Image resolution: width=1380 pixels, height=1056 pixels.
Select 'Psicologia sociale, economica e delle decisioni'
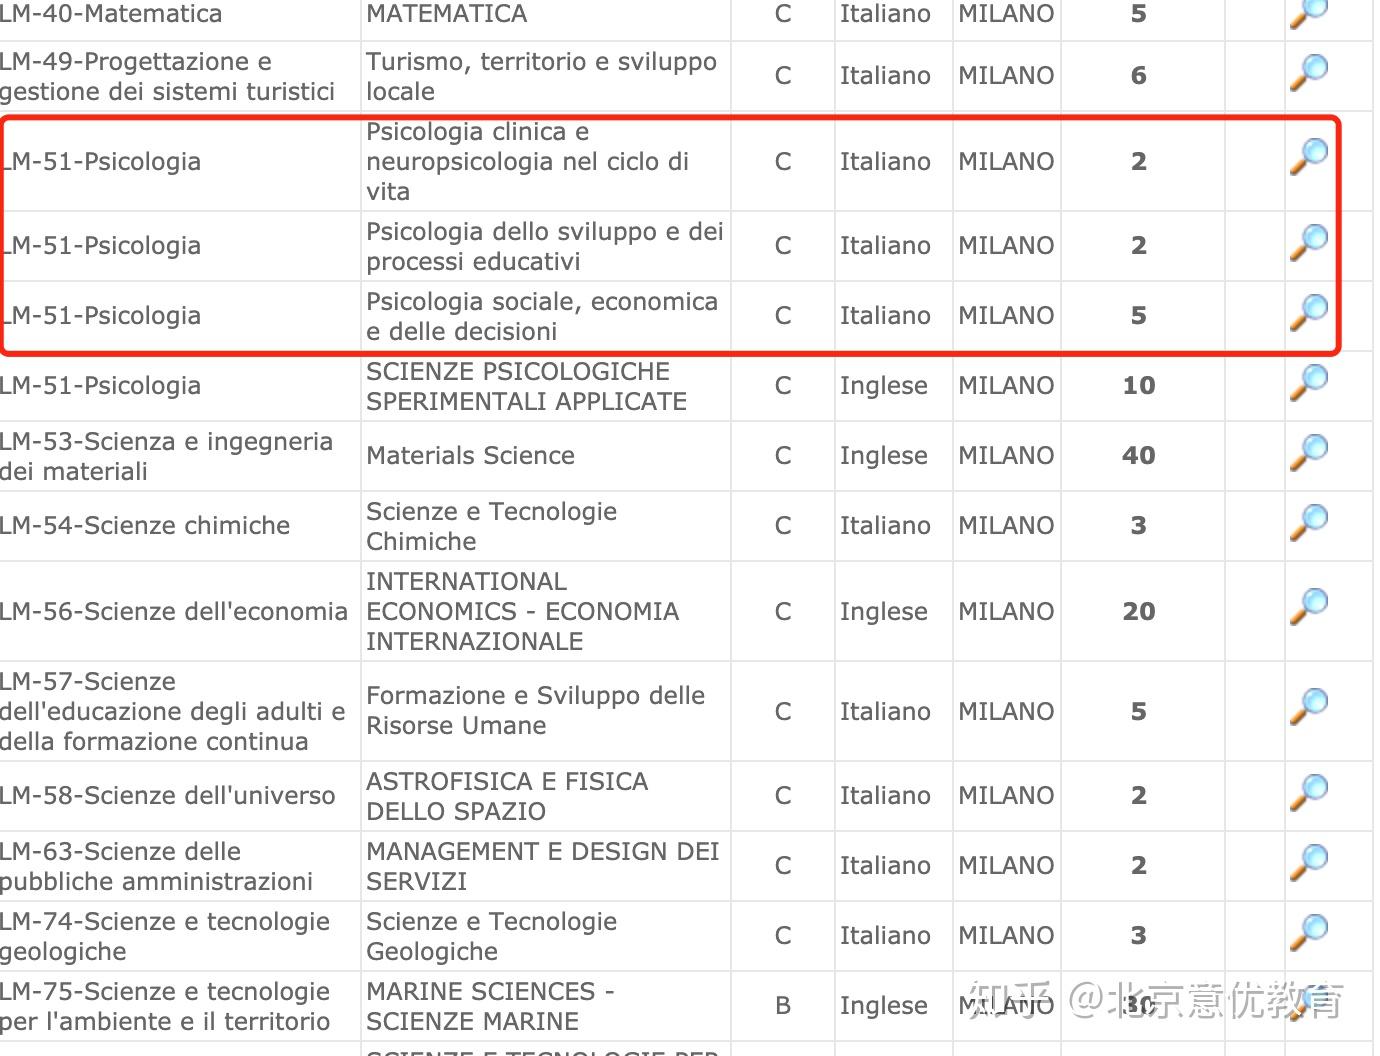tap(542, 316)
